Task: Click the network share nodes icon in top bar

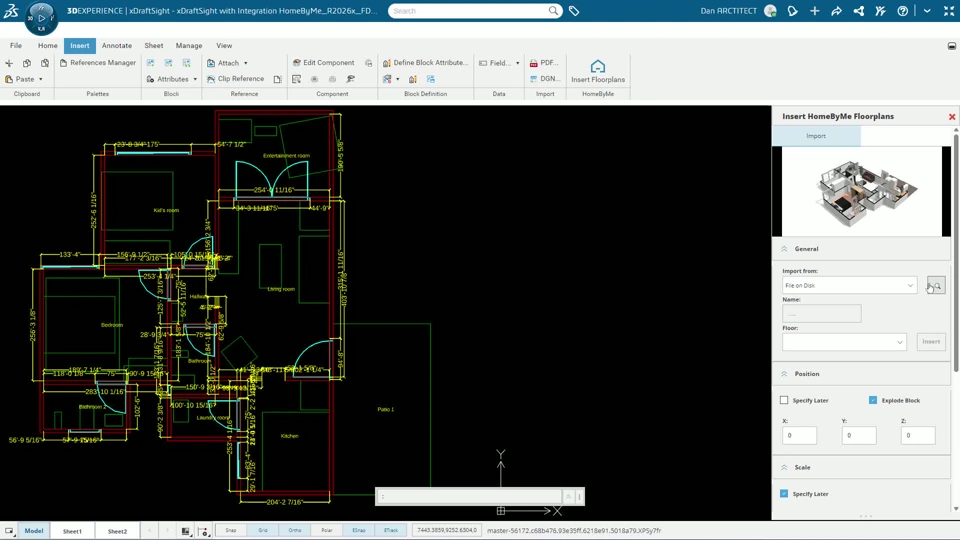Action: click(858, 11)
